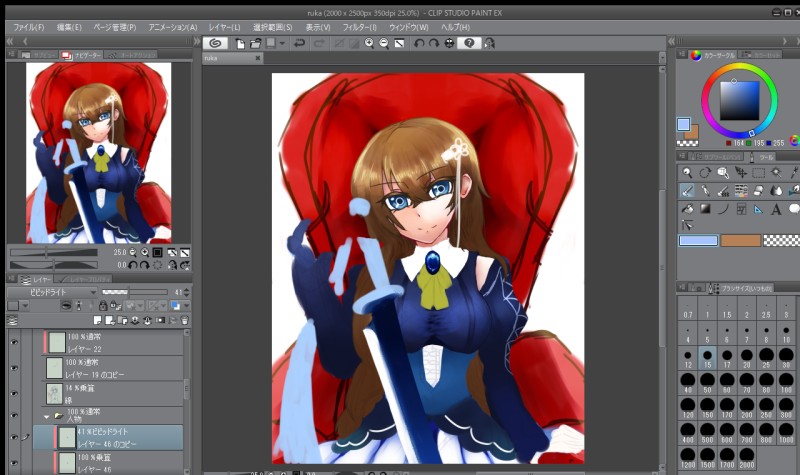Rotate canvas right in top toolbar
800x475 pixels.
pos(434,44)
